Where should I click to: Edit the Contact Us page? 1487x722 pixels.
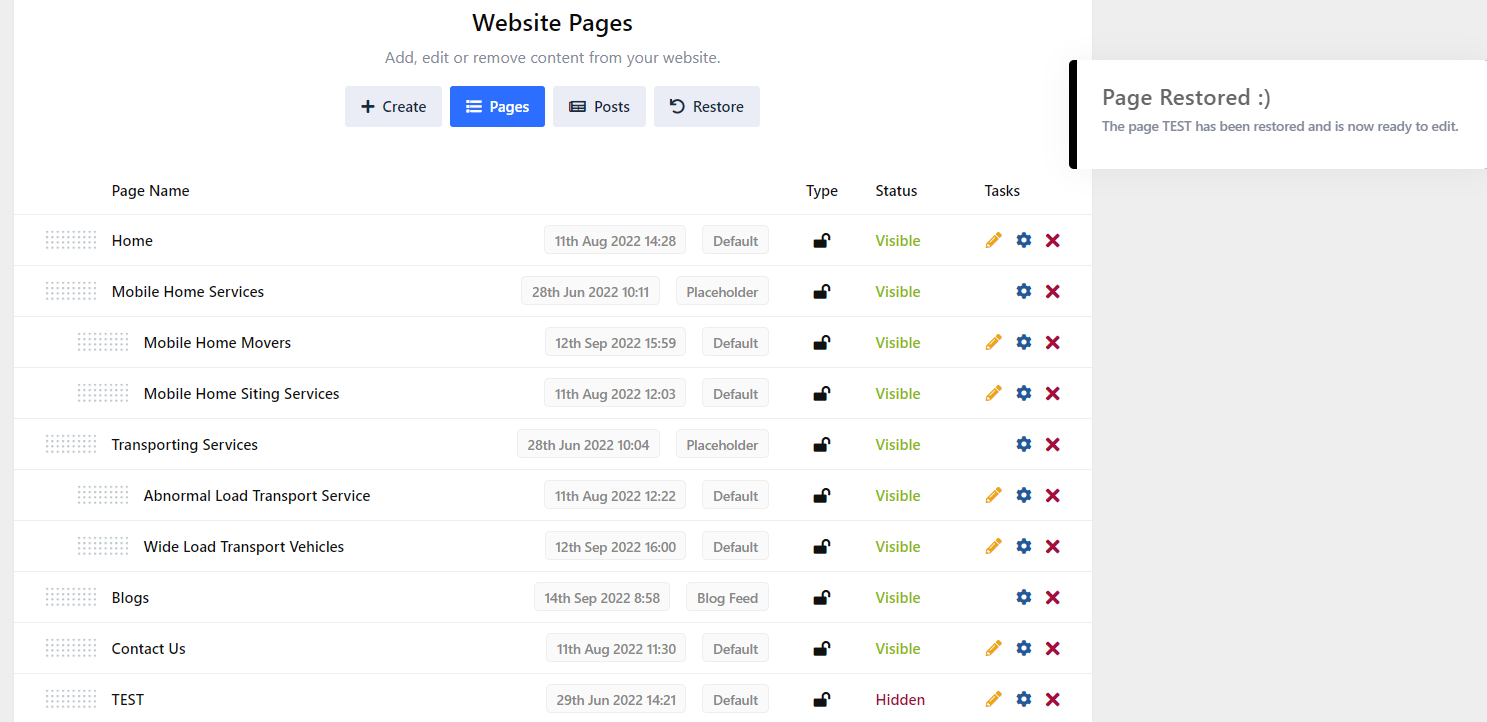point(993,648)
